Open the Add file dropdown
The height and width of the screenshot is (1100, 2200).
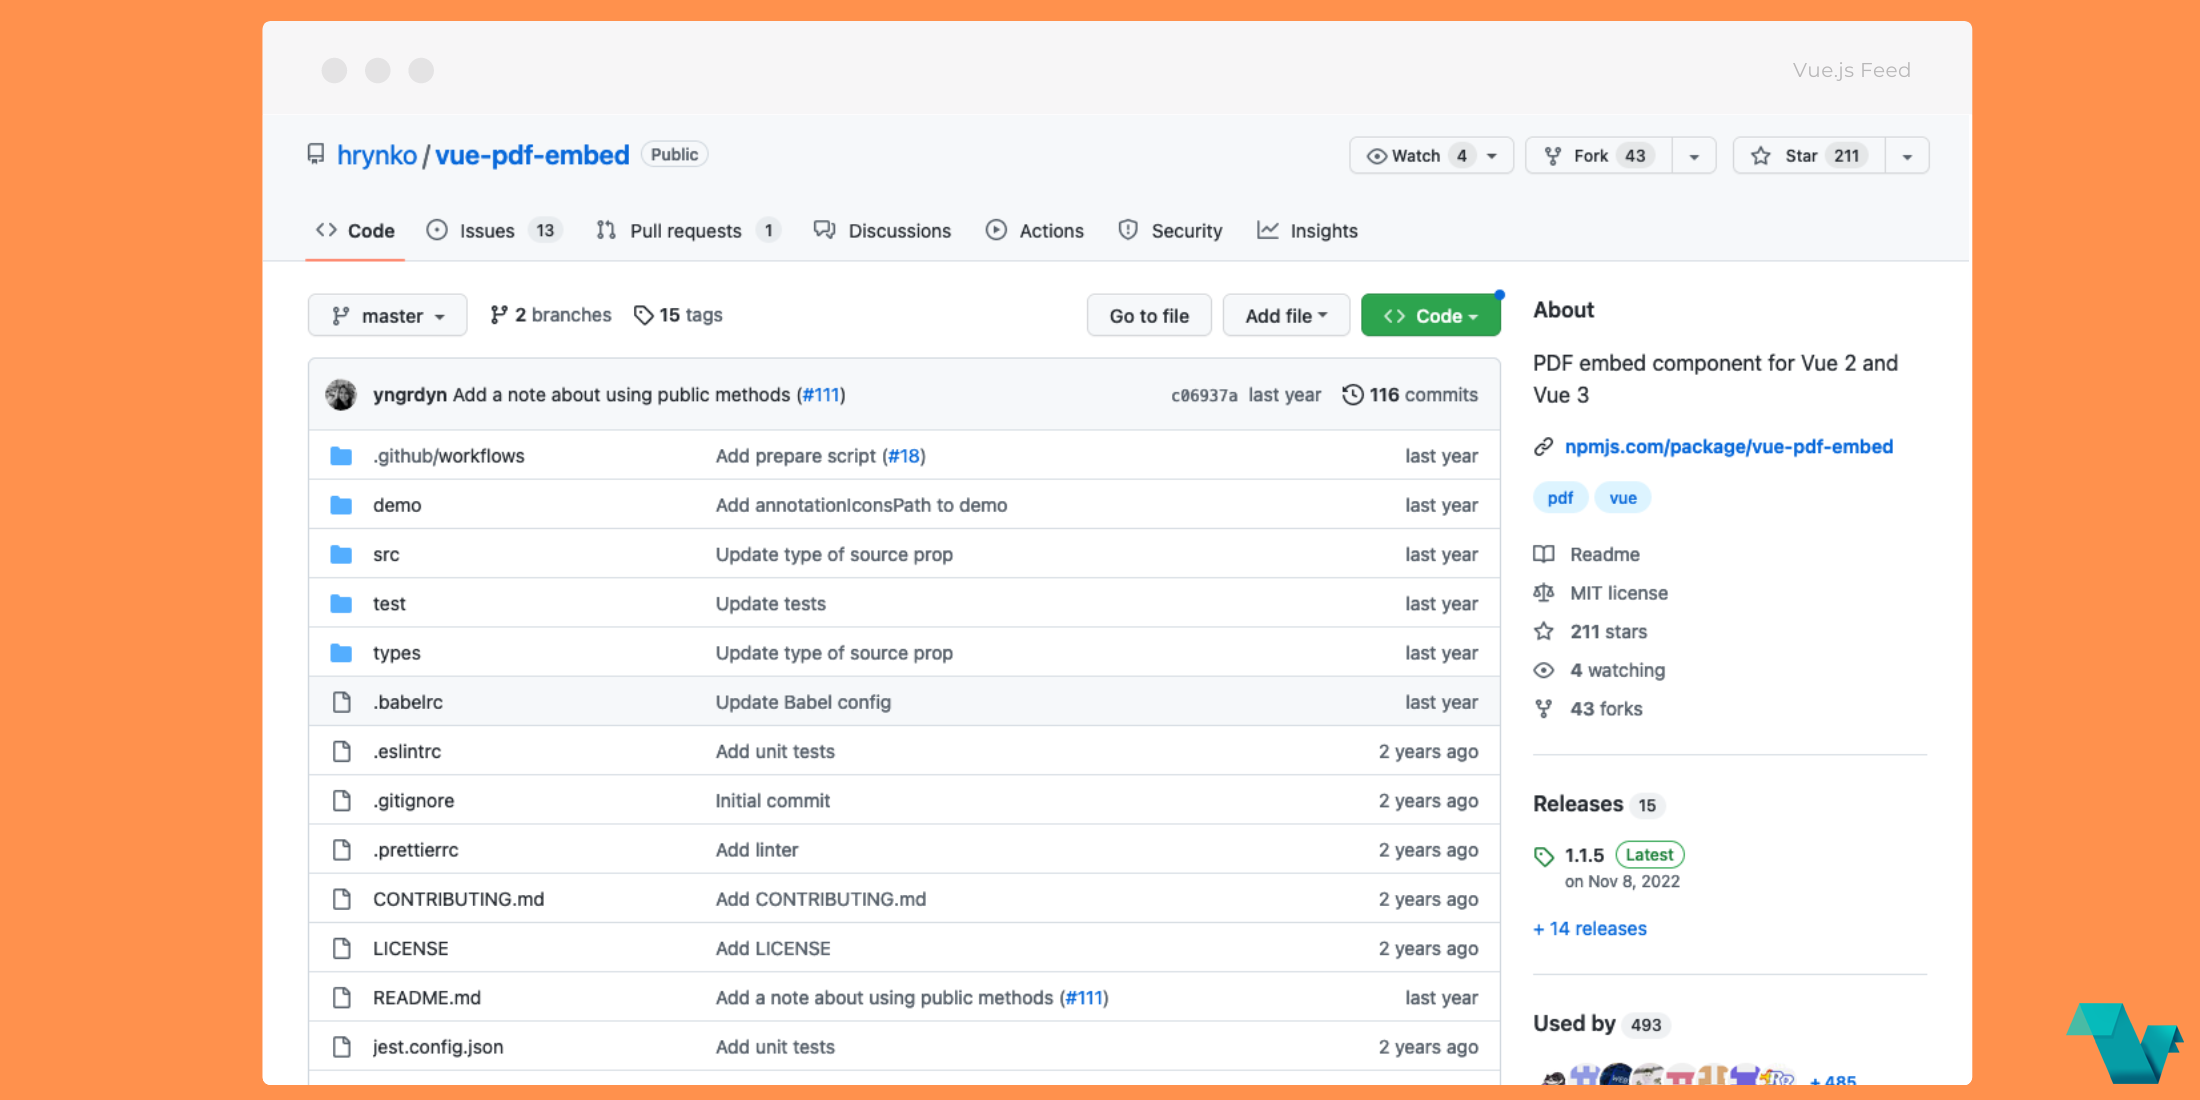(1285, 316)
